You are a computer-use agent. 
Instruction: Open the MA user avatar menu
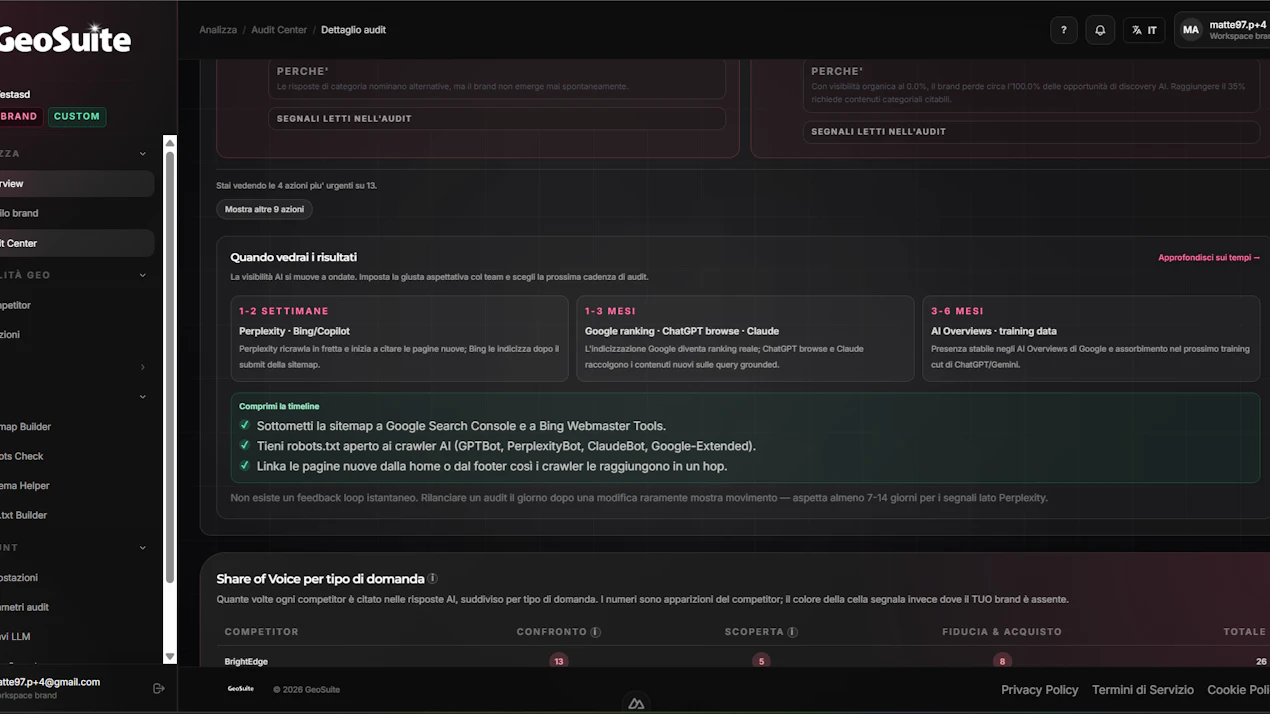(1191, 30)
